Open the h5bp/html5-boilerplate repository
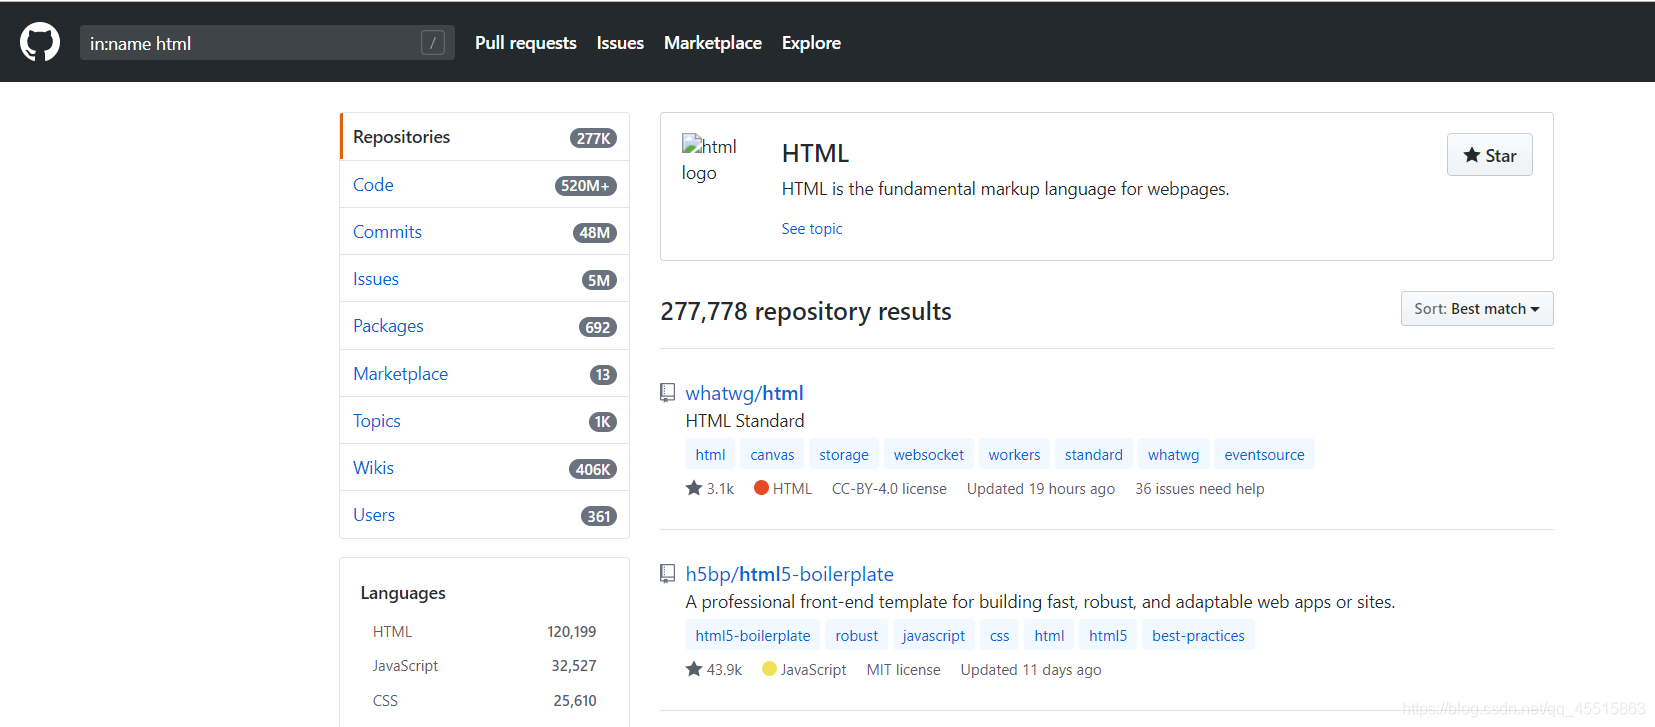Viewport: 1655px width, 727px height. tap(790, 574)
